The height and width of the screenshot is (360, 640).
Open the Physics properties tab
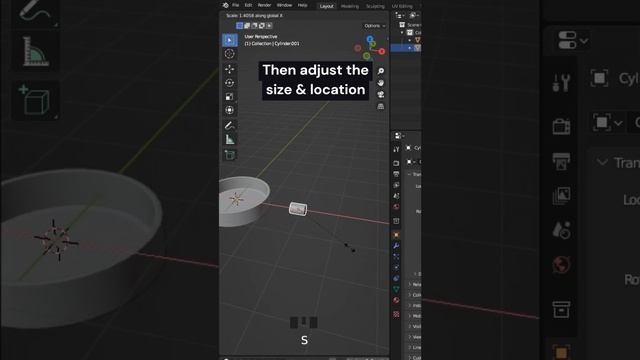click(x=396, y=268)
